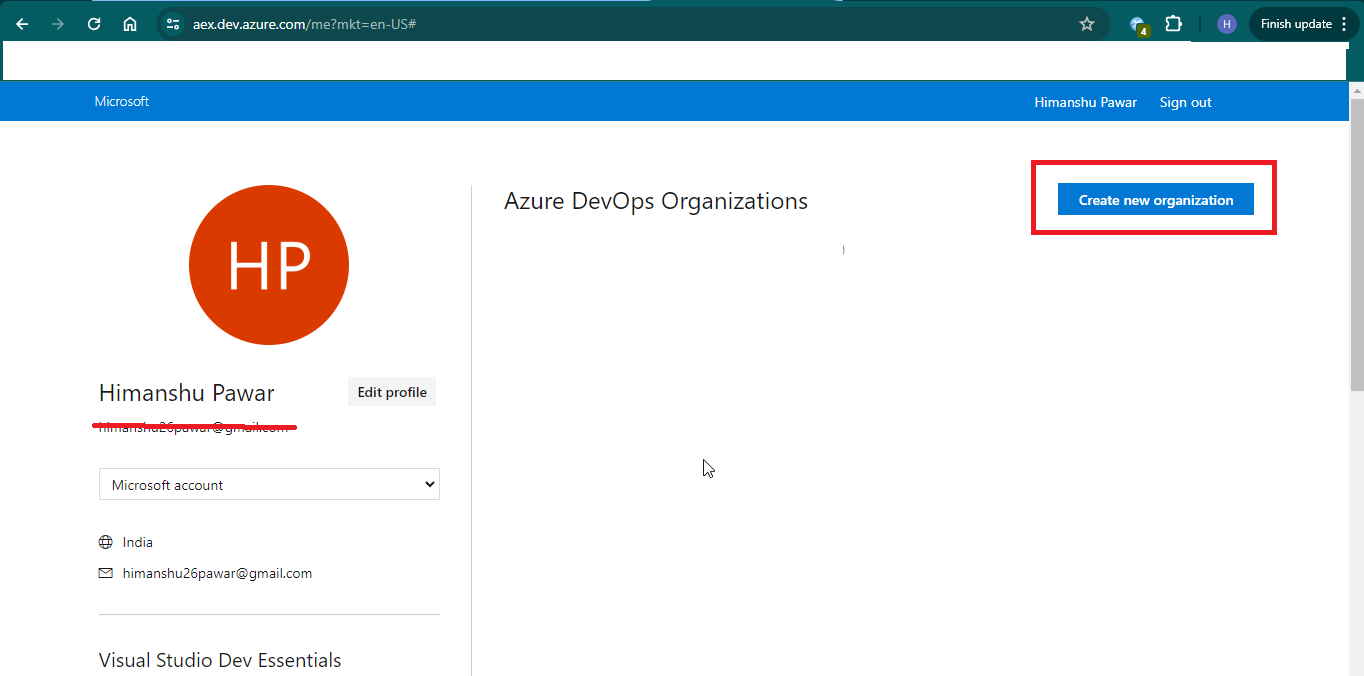Sign out of the account
This screenshot has height=676, width=1364.
pyautogui.click(x=1185, y=101)
